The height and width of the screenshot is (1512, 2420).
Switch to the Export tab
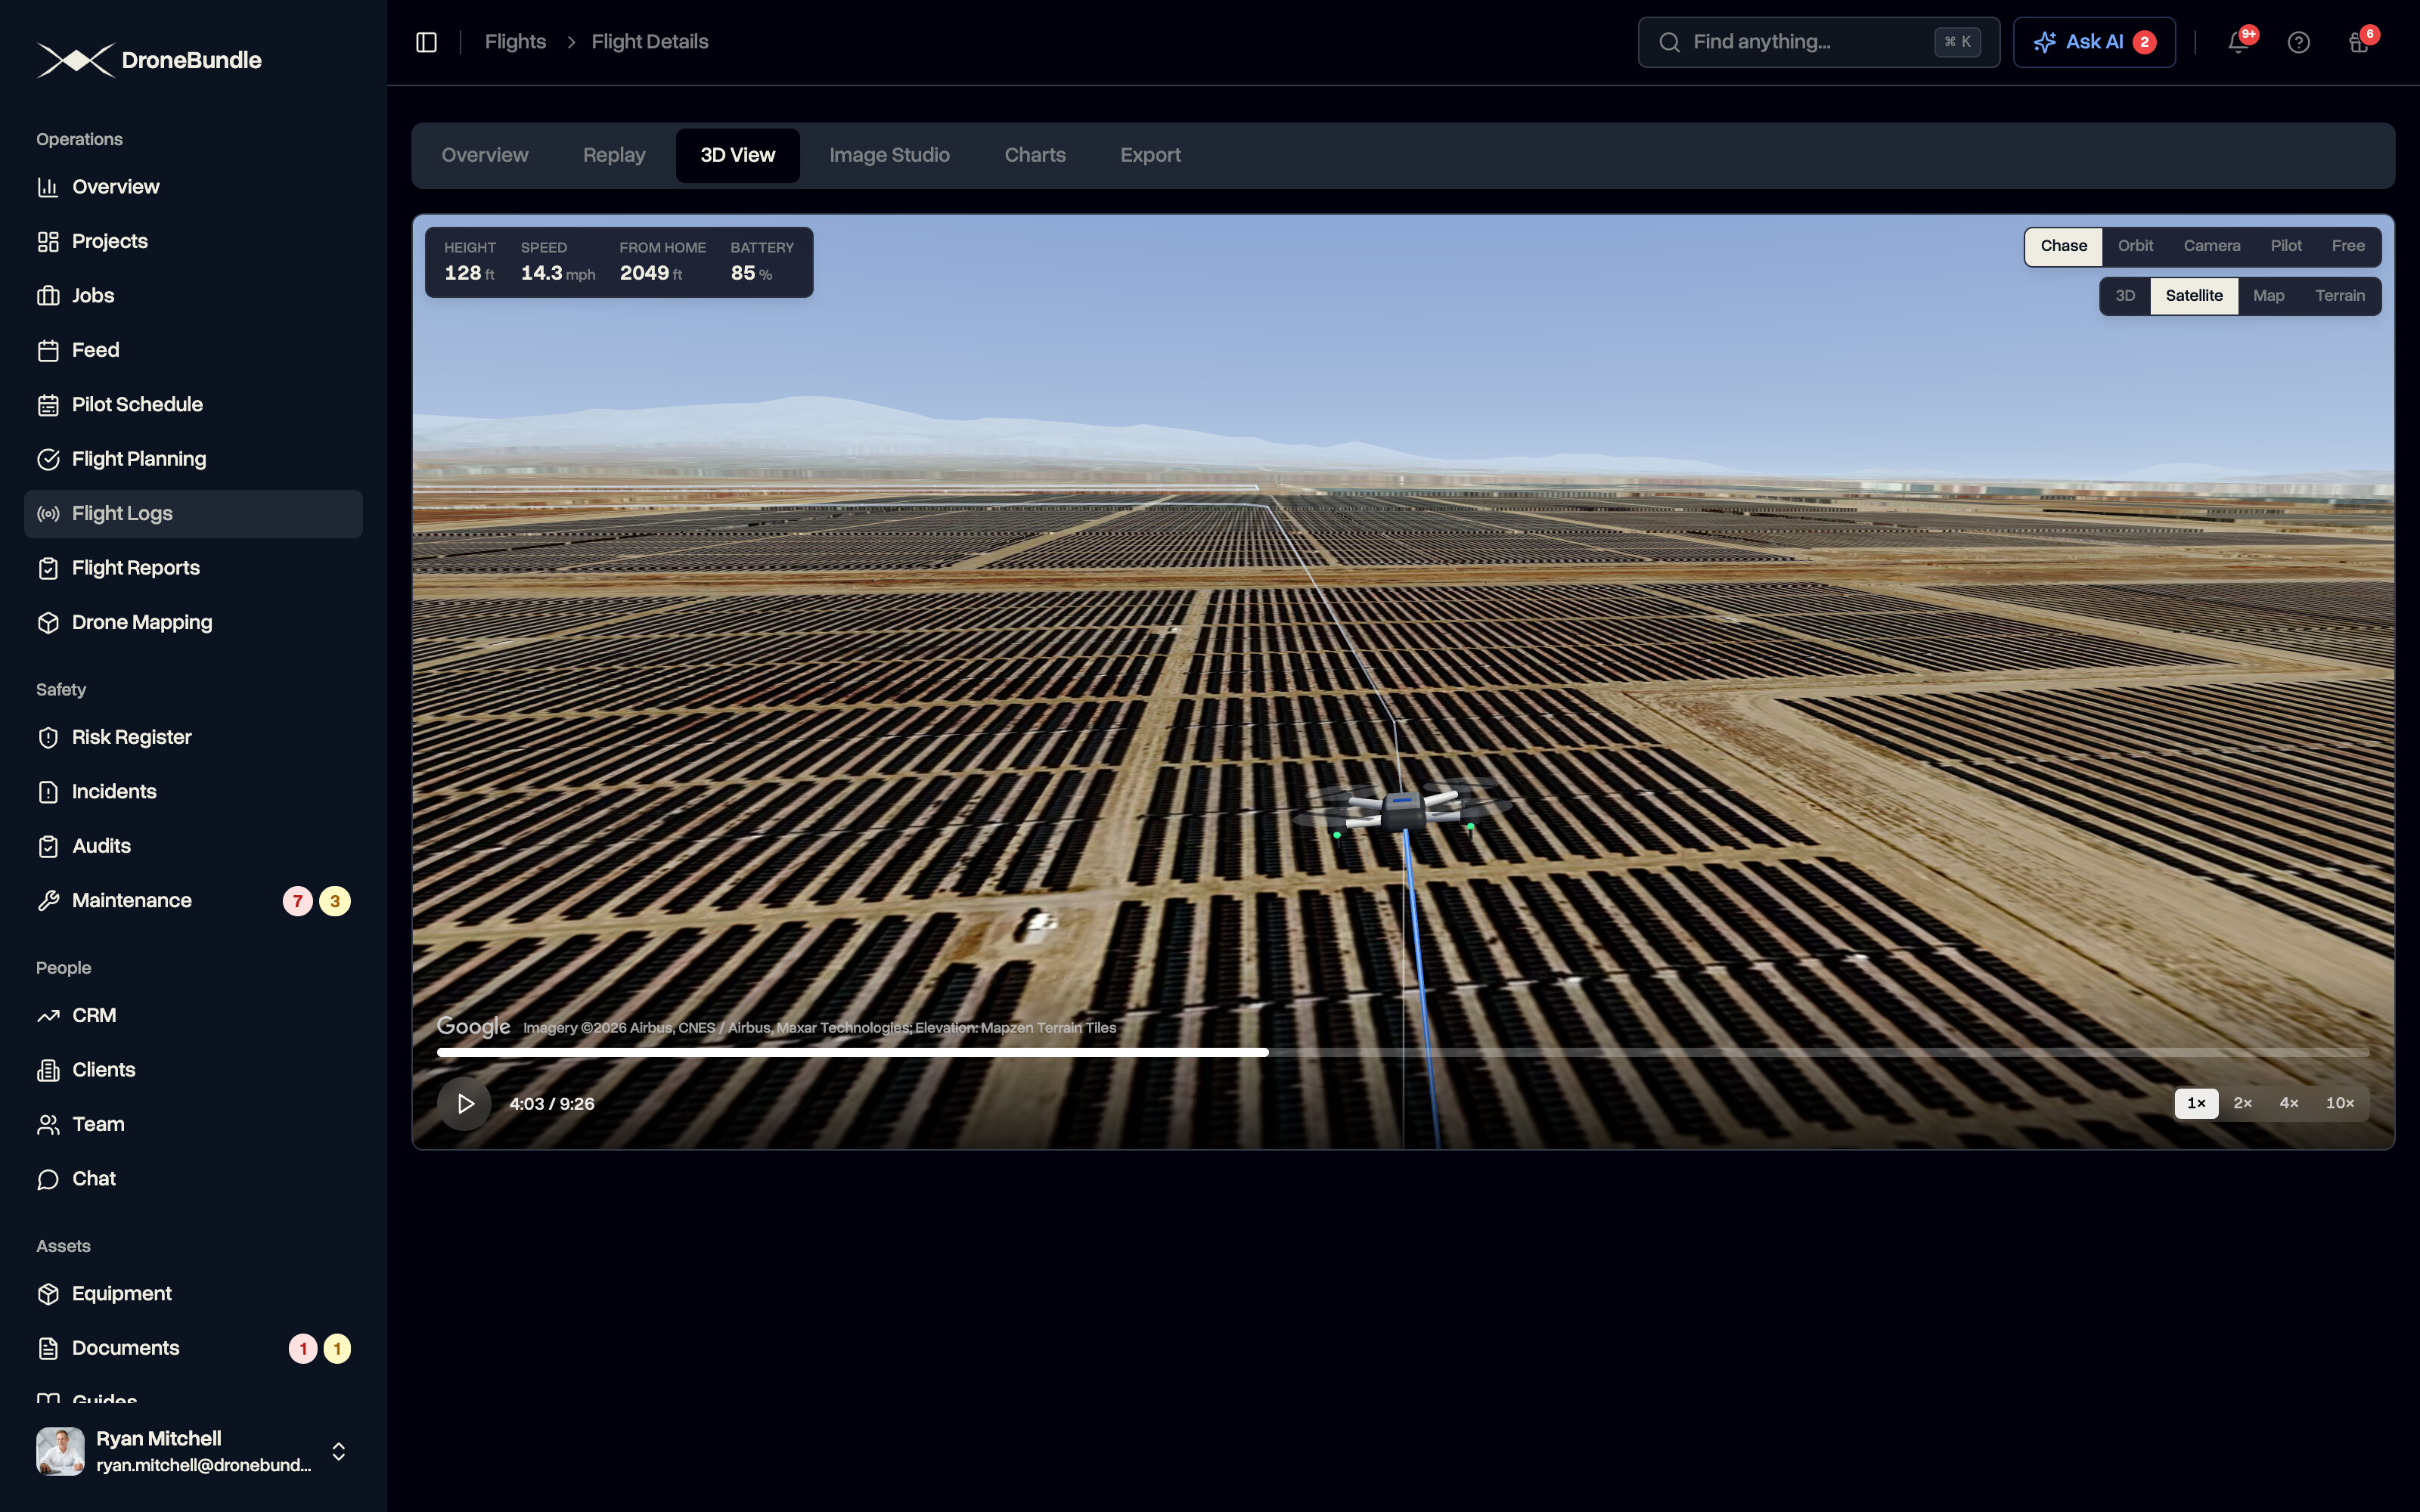1150,156
